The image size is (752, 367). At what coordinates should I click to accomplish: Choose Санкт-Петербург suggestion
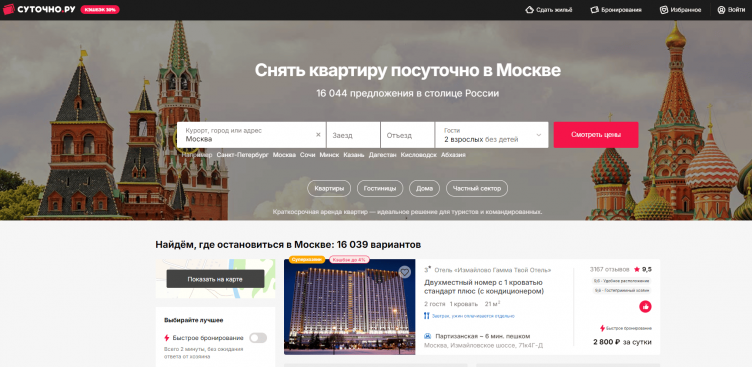[x=242, y=155]
